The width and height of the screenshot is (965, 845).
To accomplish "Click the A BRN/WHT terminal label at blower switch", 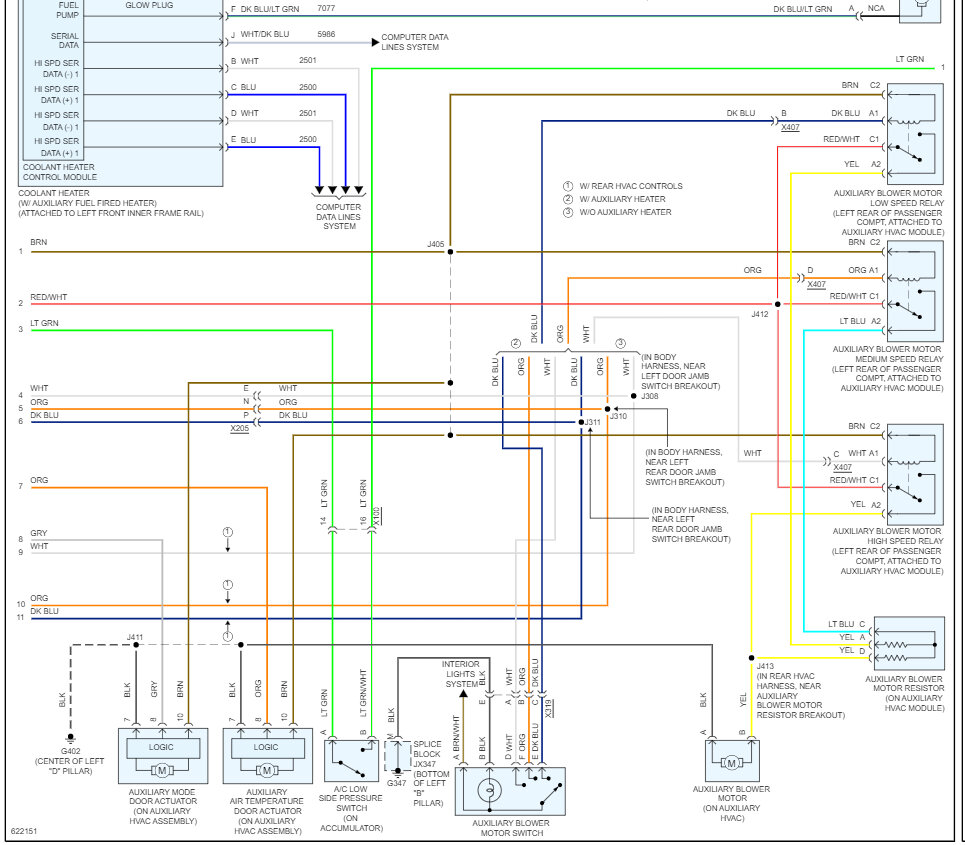I will point(456,738).
